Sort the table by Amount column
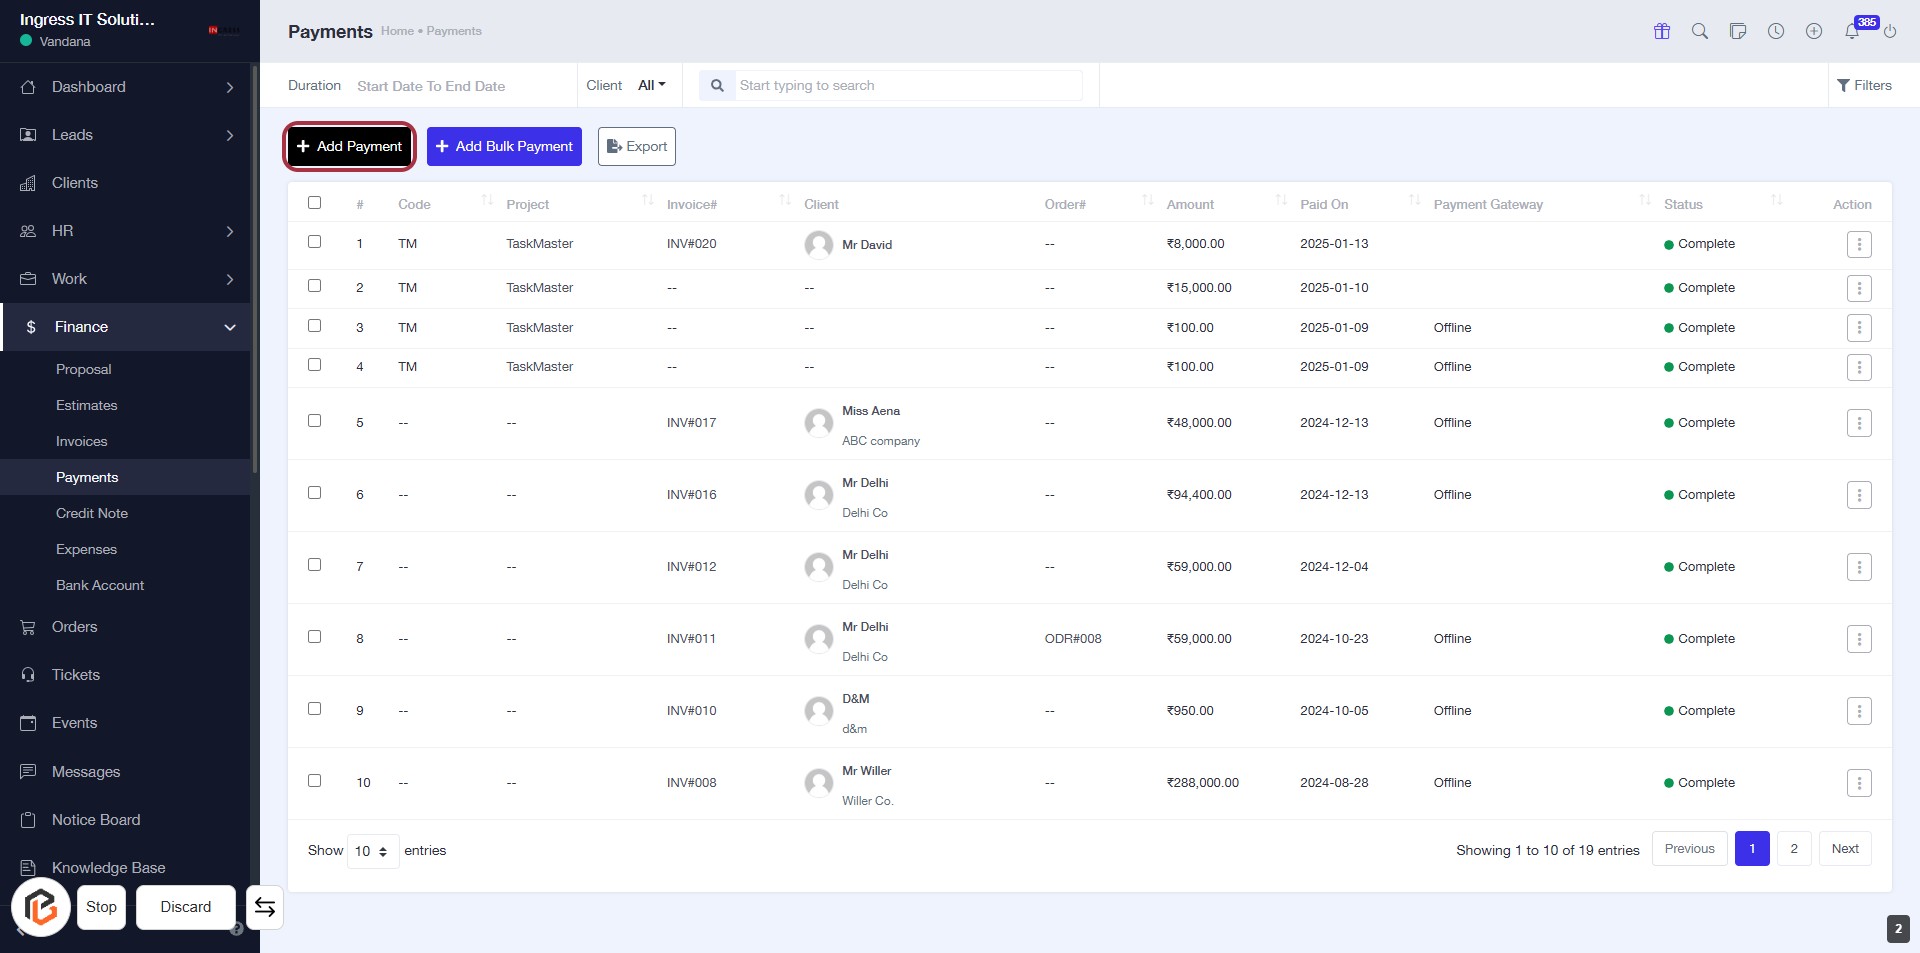Screen dimensions: 1920x953 [x=1190, y=204]
